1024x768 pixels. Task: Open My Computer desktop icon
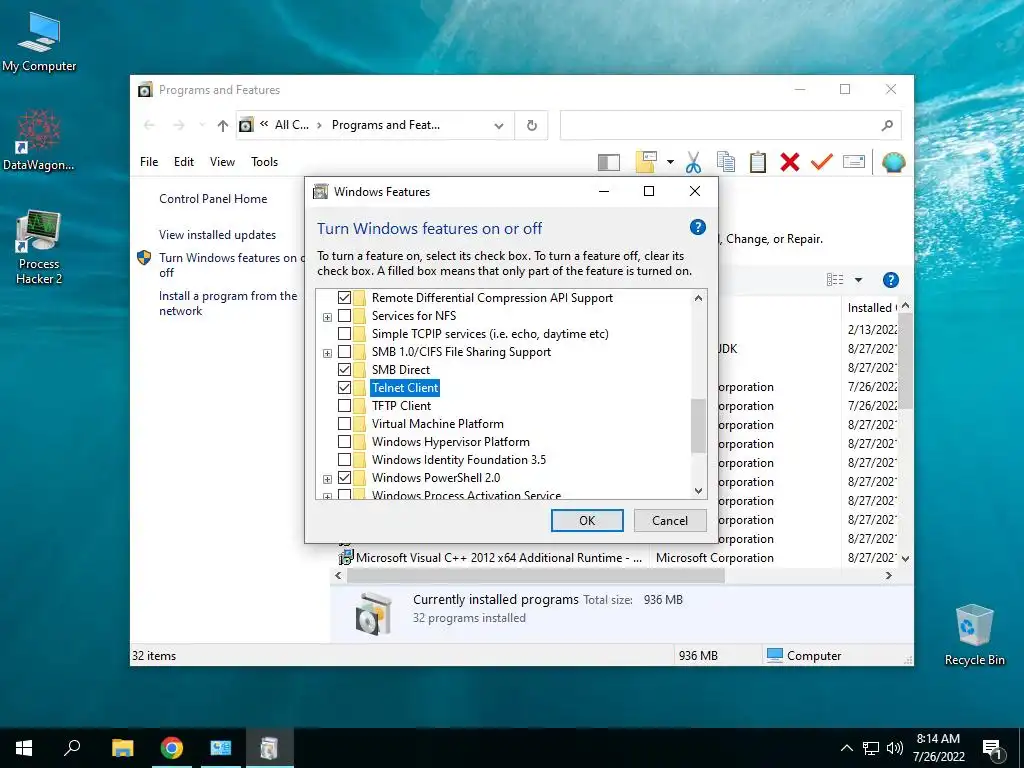pyautogui.click(x=39, y=40)
